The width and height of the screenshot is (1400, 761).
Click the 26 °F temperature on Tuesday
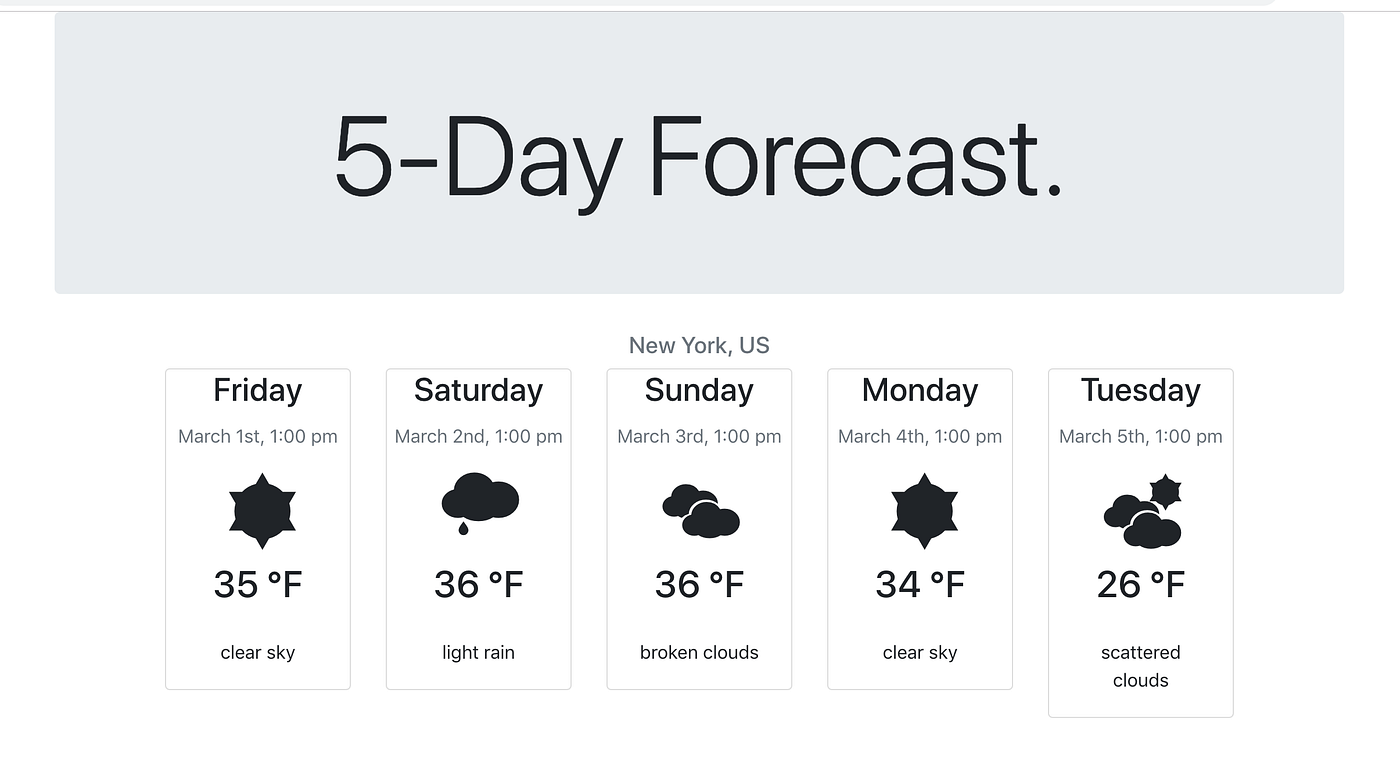click(1140, 585)
